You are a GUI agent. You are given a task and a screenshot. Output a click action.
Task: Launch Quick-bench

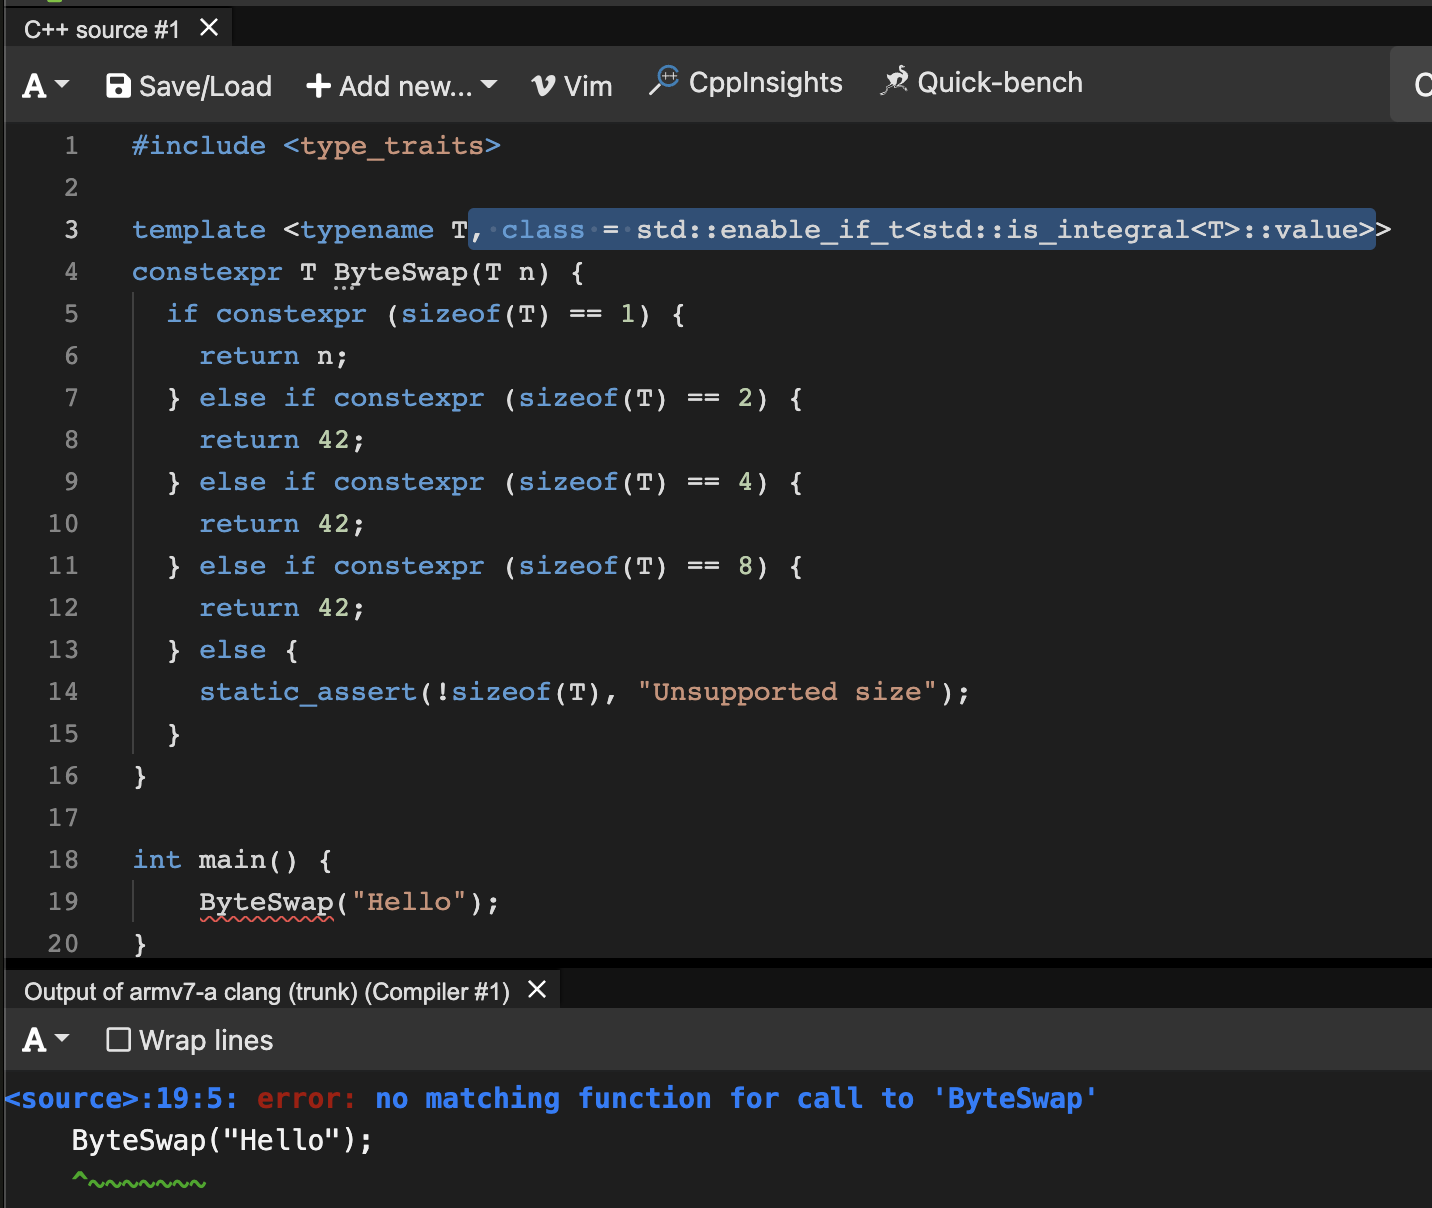coord(981,82)
